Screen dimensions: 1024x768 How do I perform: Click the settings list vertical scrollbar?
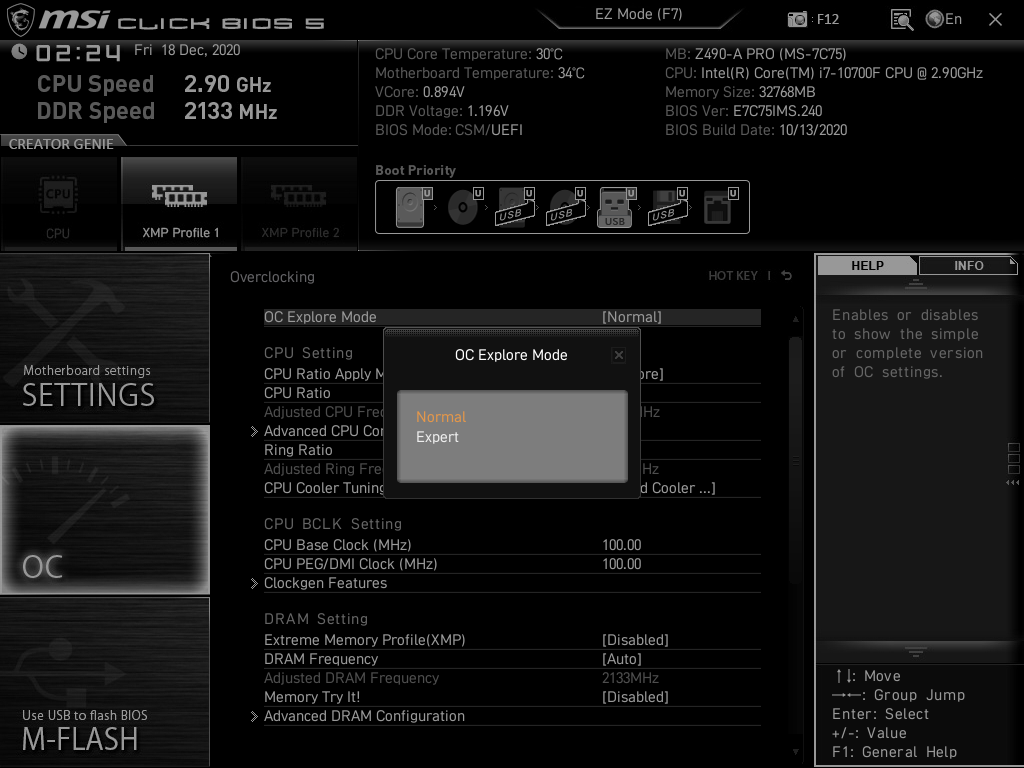pos(795,460)
